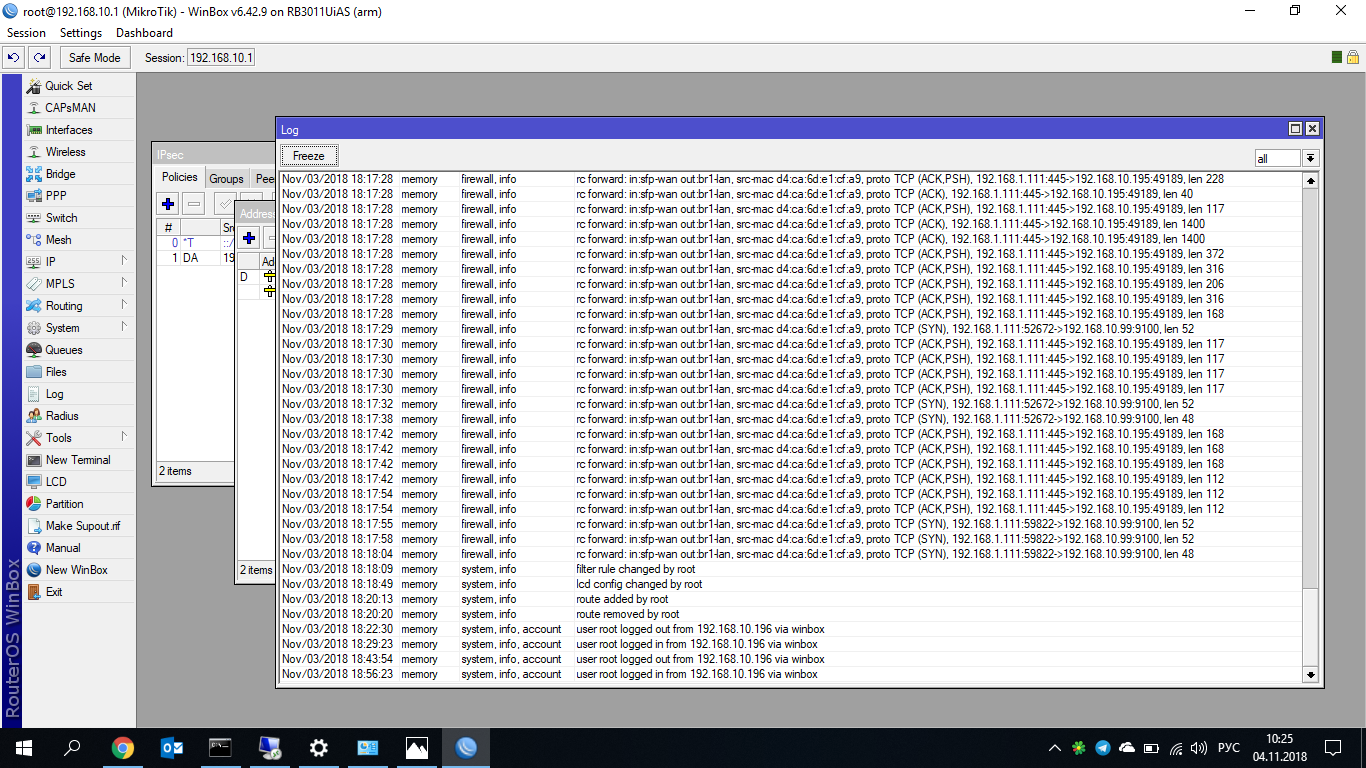This screenshot has height=768, width=1366.
Task: Show hidden tray icons chevron
Action: tap(1054, 748)
